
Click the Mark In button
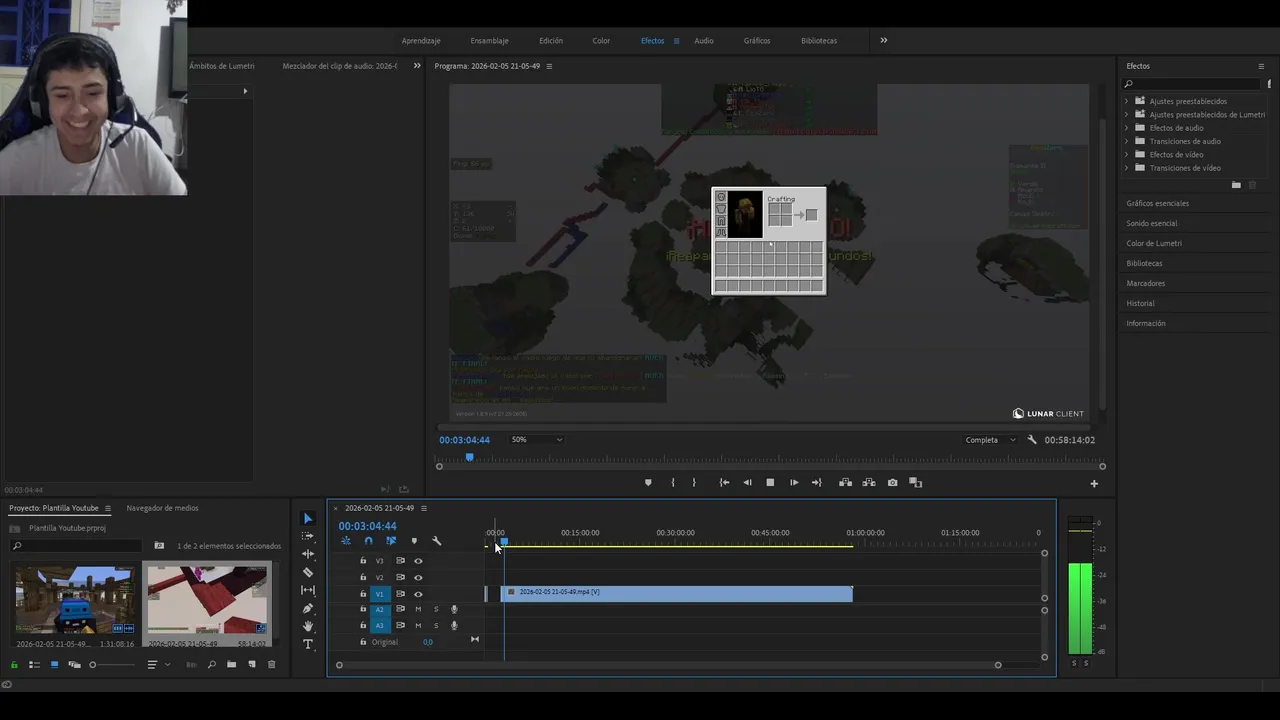tap(672, 482)
